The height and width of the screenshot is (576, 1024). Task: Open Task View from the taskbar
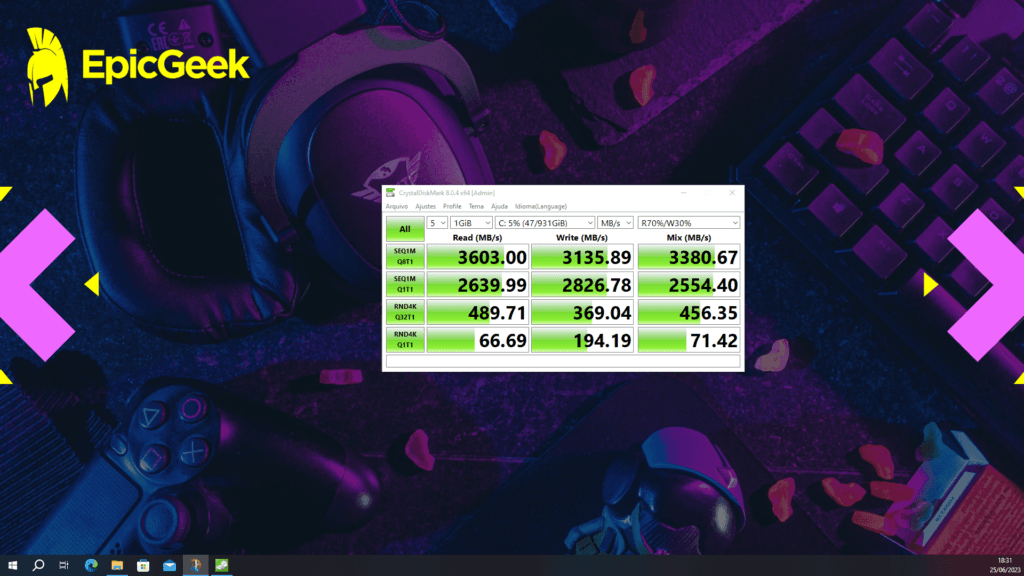point(62,565)
